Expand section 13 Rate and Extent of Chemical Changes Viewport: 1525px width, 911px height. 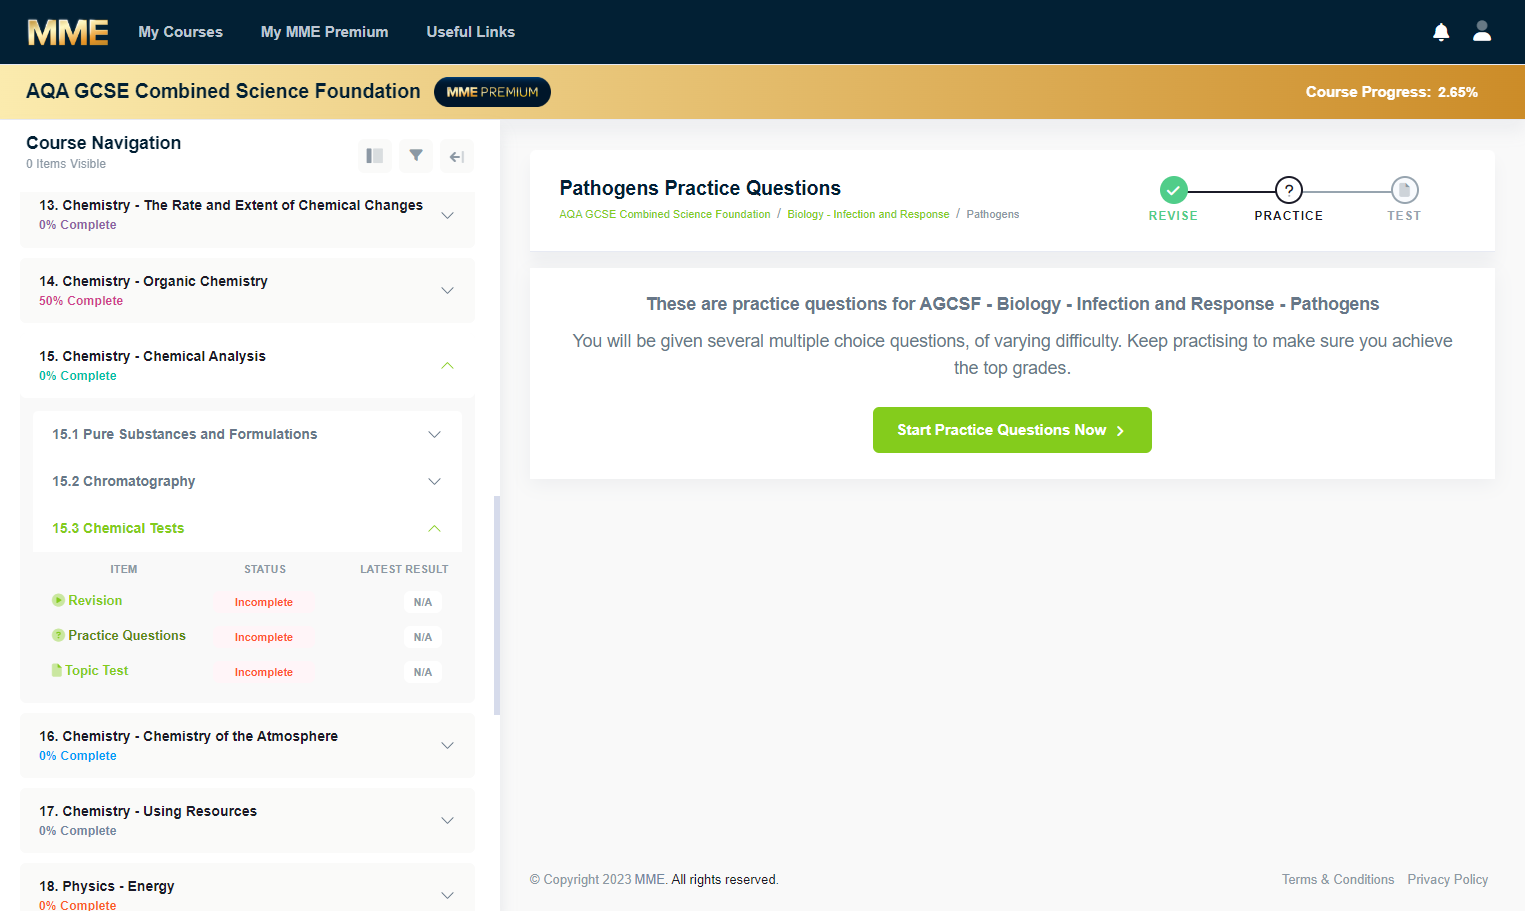point(448,215)
